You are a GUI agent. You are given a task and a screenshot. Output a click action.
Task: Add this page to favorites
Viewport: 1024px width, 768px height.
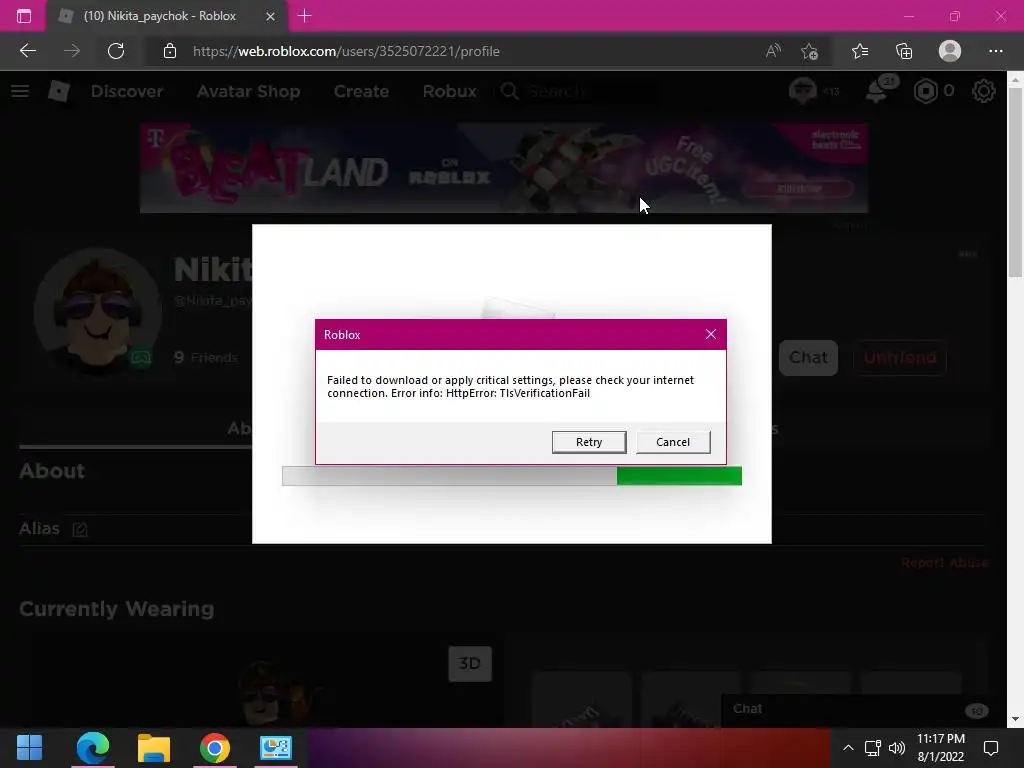click(810, 51)
